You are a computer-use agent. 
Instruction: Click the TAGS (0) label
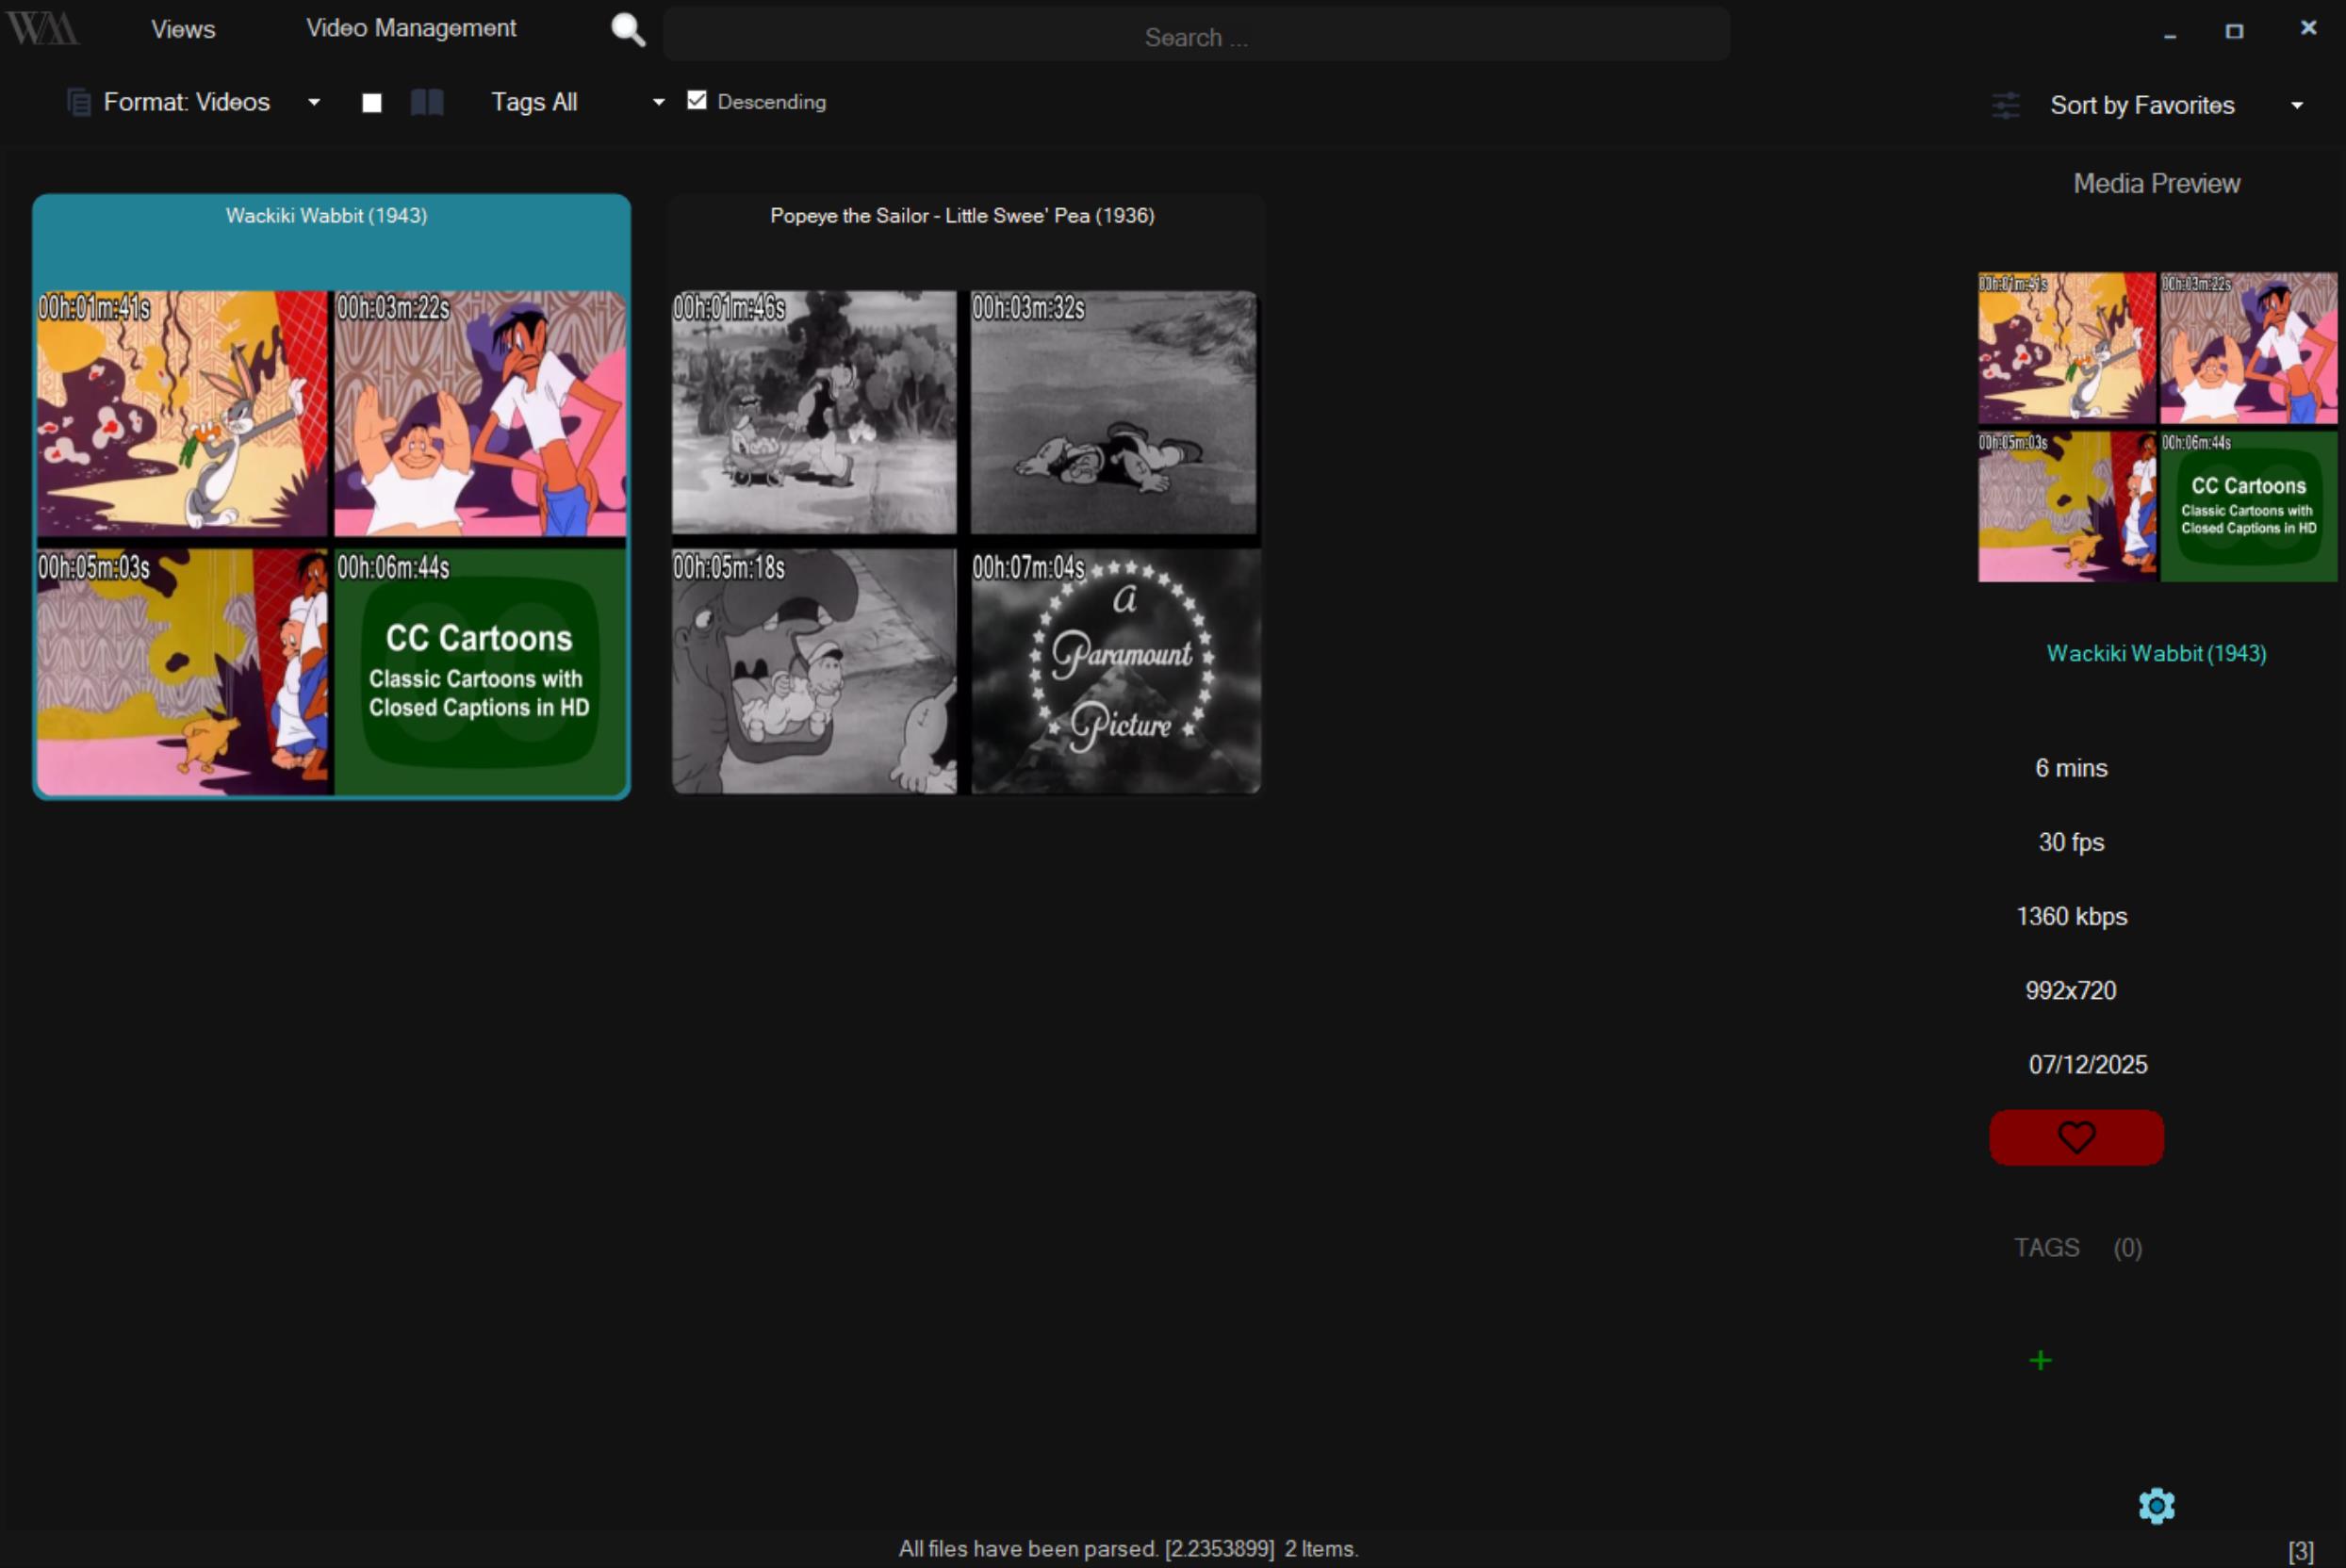point(2077,1247)
